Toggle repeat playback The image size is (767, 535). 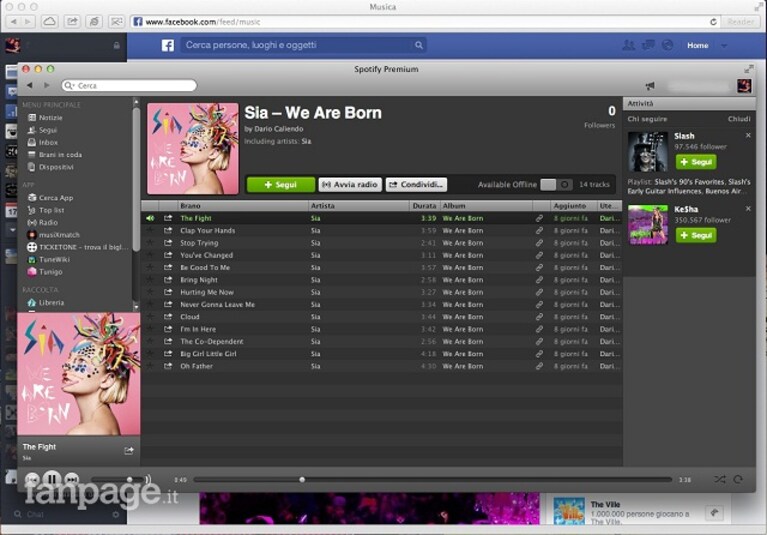click(738, 479)
